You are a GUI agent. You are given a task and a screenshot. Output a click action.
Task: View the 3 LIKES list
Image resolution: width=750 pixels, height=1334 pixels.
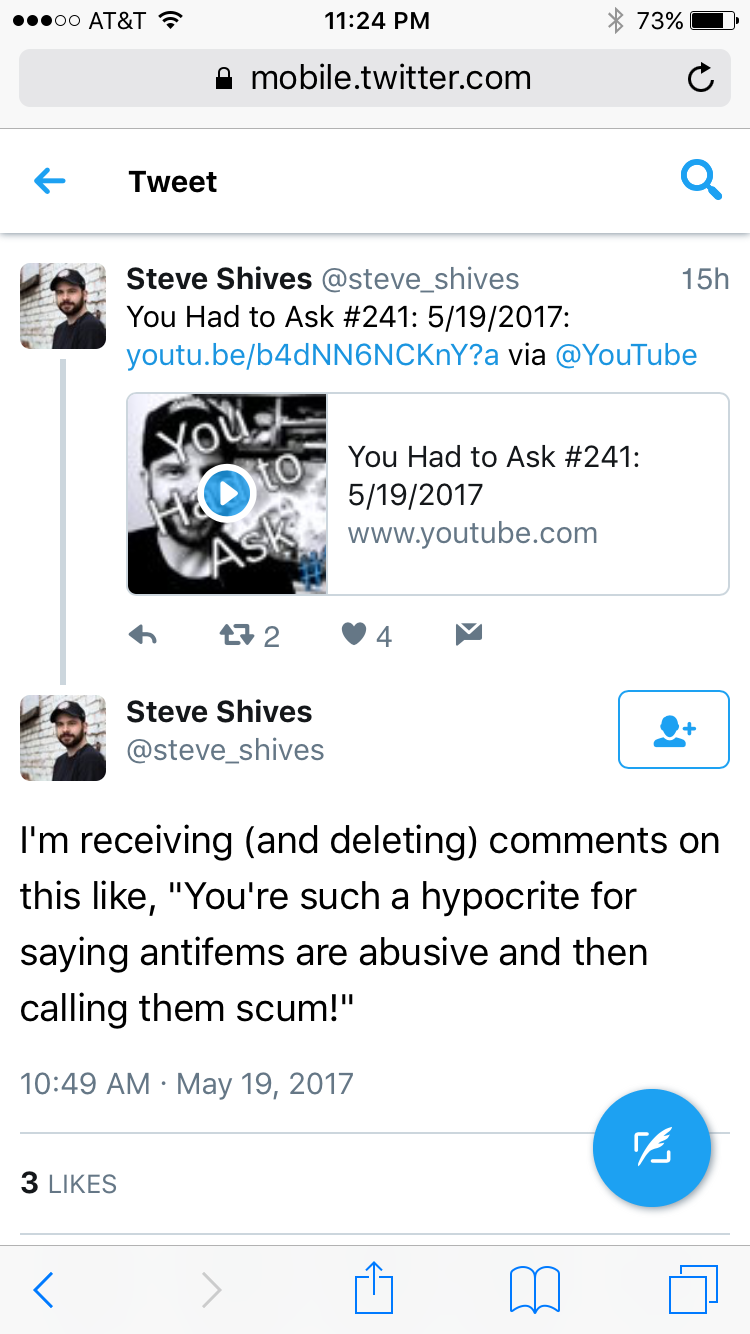pyautogui.click(x=69, y=1184)
